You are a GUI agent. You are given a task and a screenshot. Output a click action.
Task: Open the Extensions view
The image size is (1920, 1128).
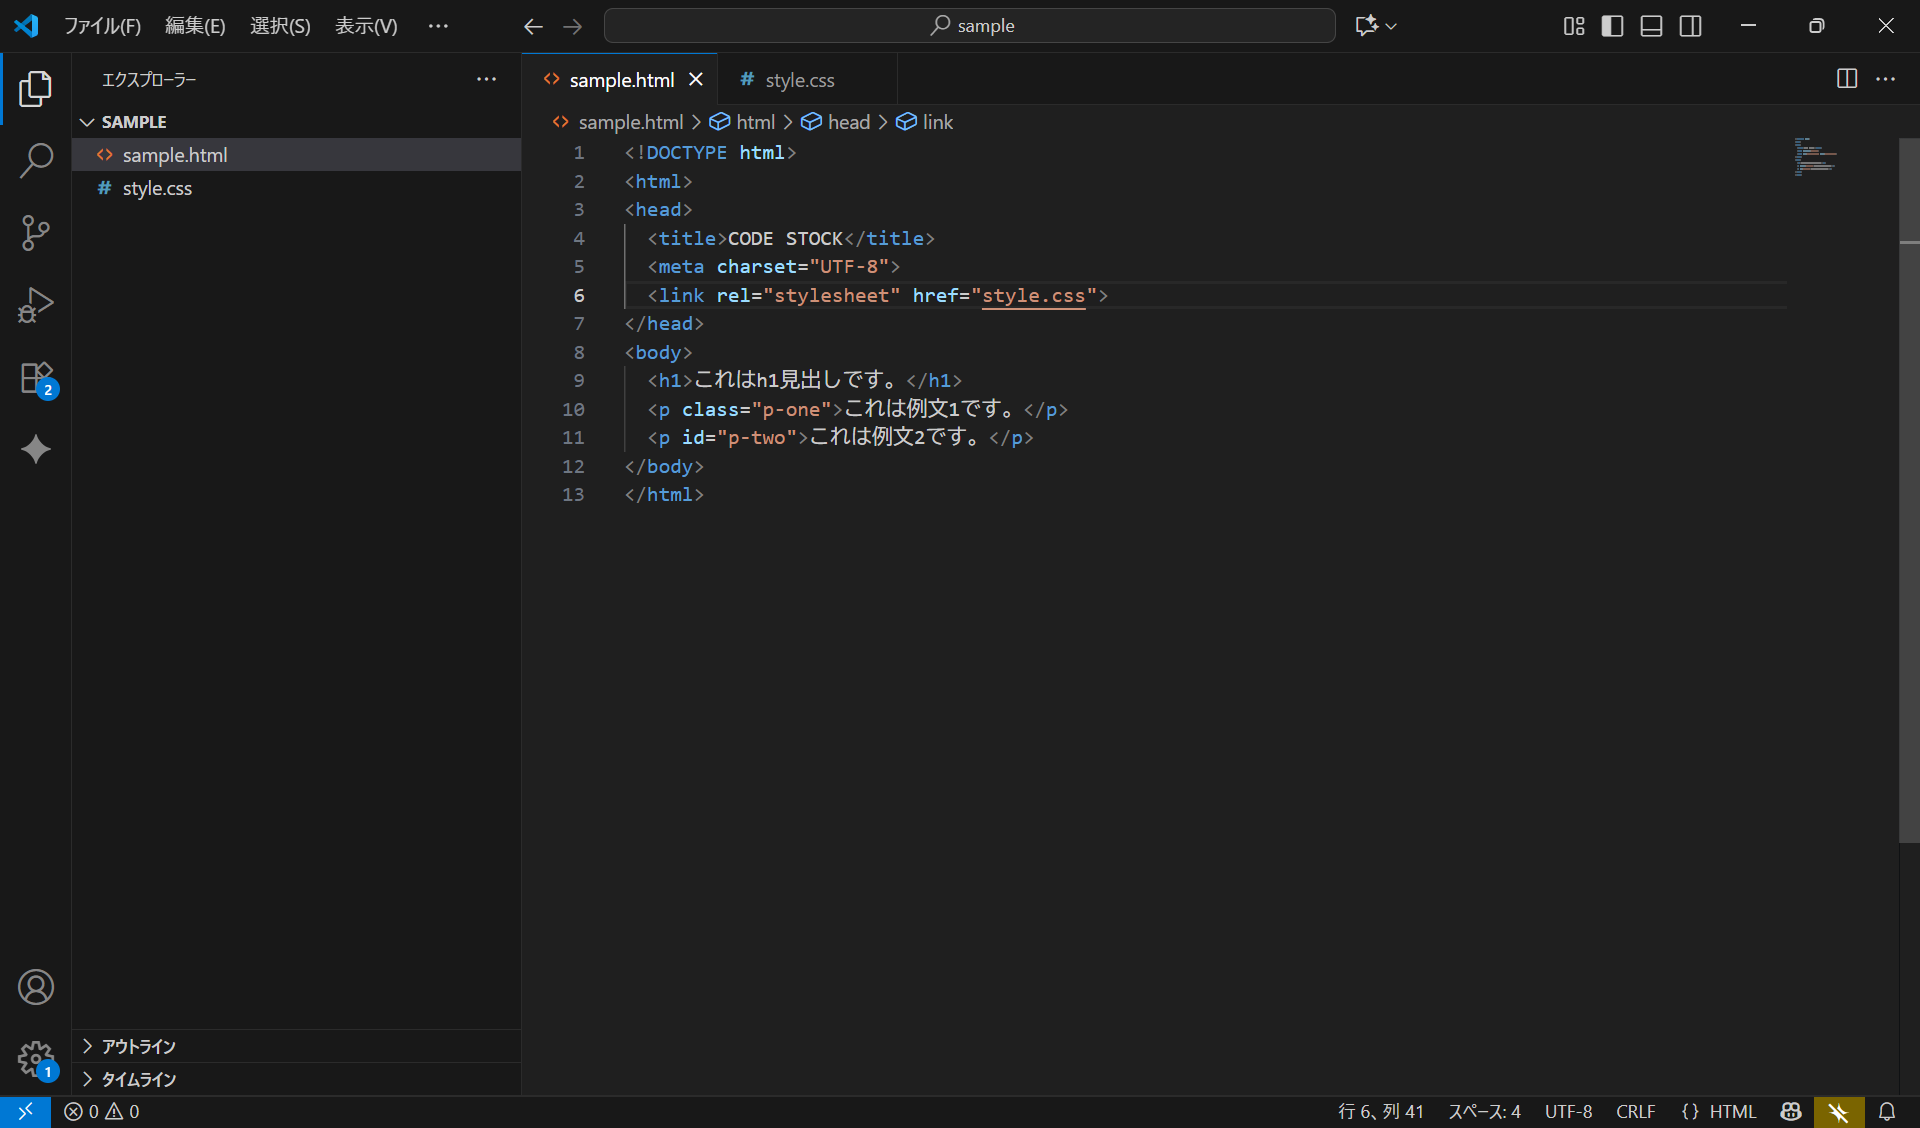pyautogui.click(x=36, y=377)
